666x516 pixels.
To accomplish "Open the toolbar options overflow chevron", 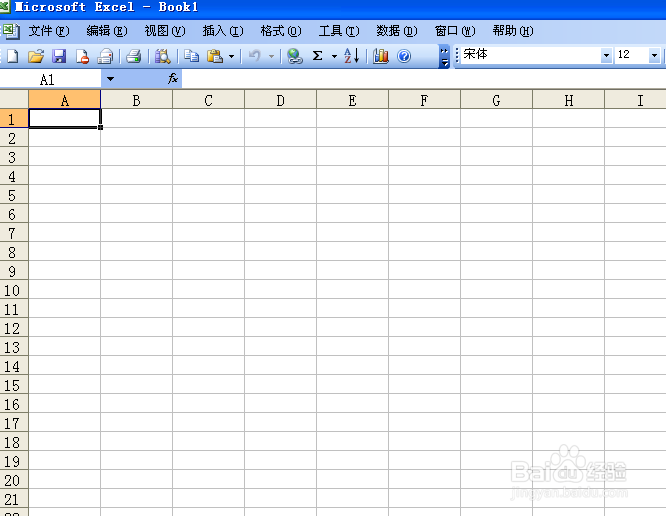I will pyautogui.click(x=444, y=57).
